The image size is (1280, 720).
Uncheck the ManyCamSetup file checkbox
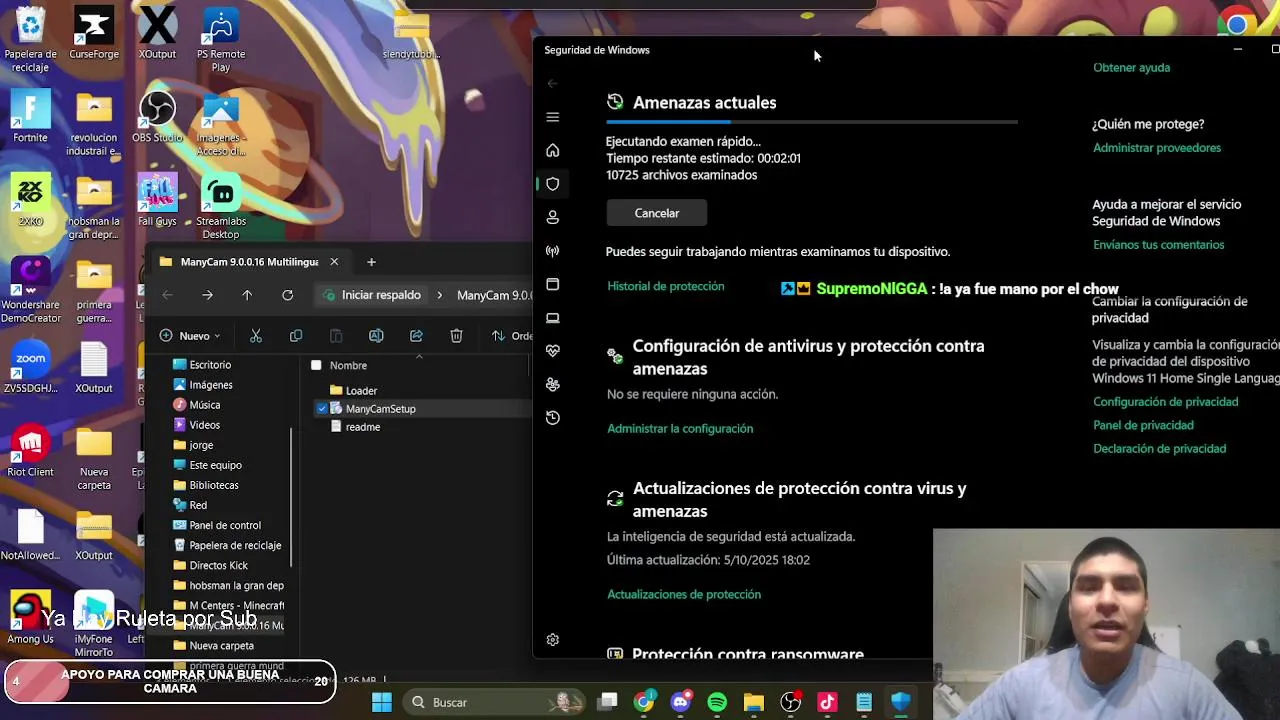point(322,409)
